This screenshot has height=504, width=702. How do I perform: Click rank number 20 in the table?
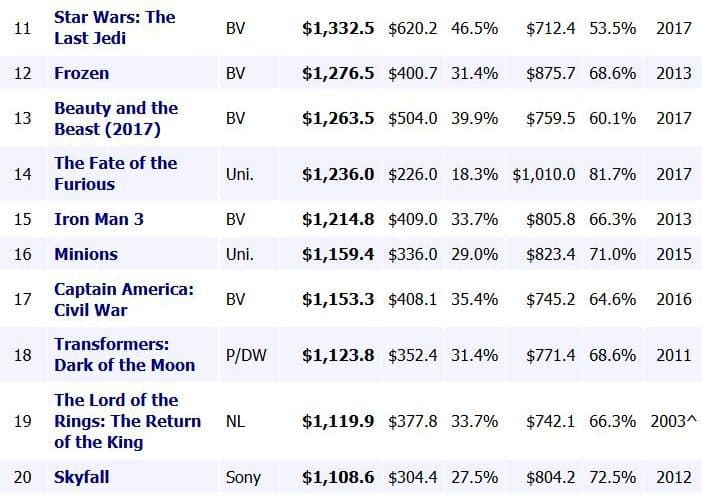23,478
